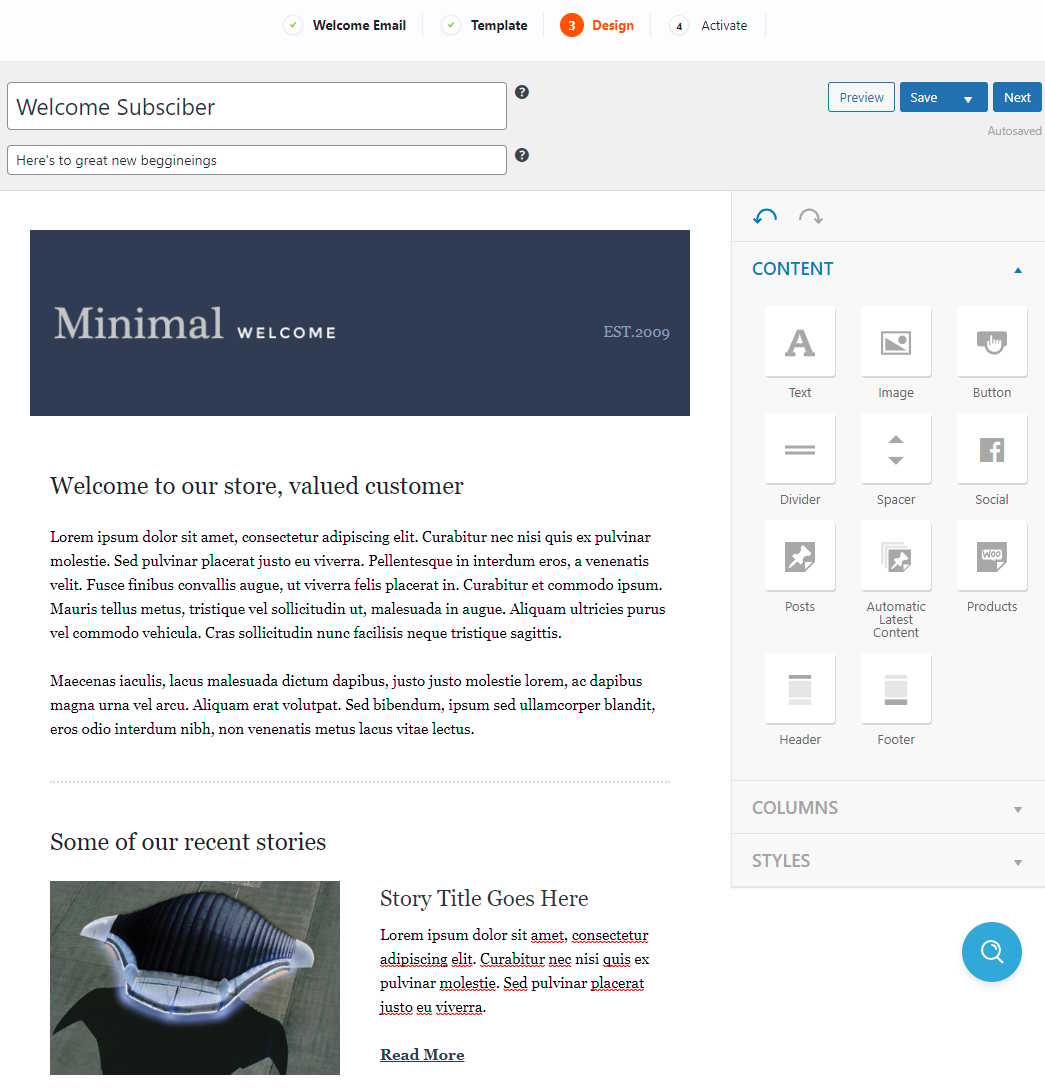
Task: Select the Social content block
Action: point(992,449)
